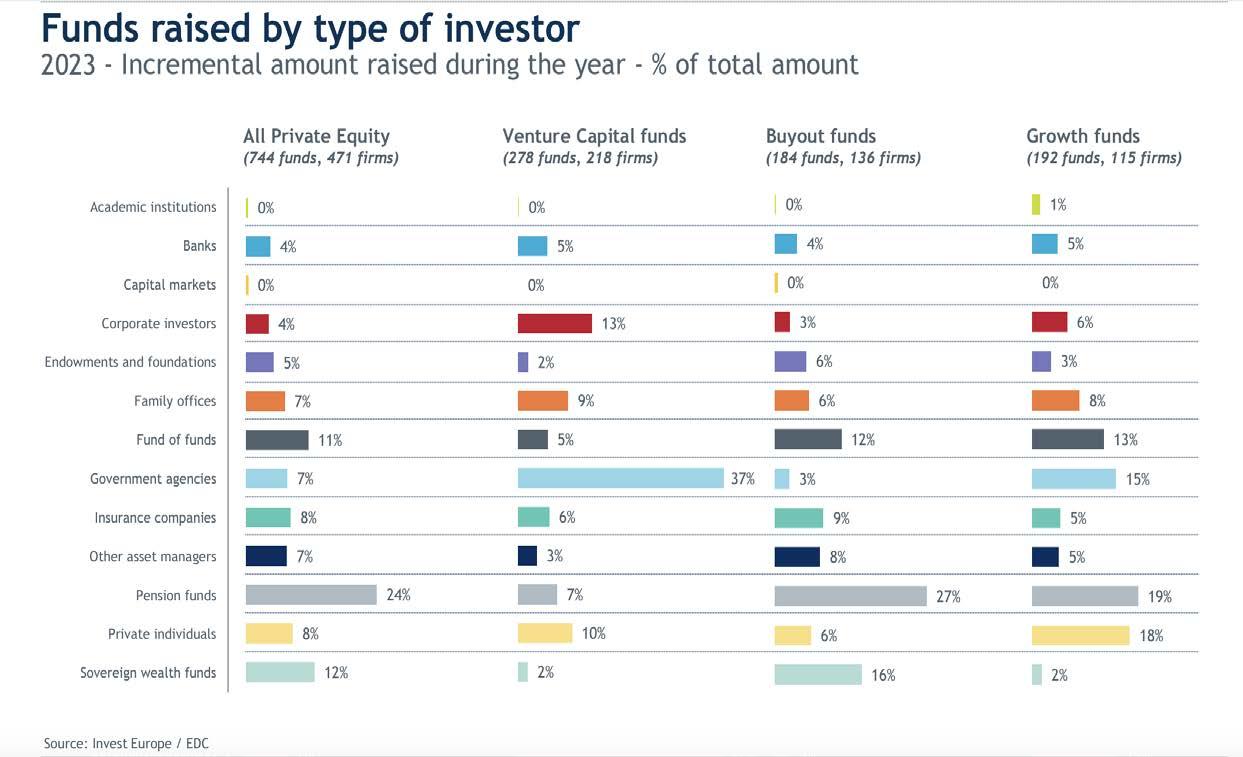Select the "Venture Capital funds" column heading
The height and width of the screenshot is (757, 1243).
point(594,137)
